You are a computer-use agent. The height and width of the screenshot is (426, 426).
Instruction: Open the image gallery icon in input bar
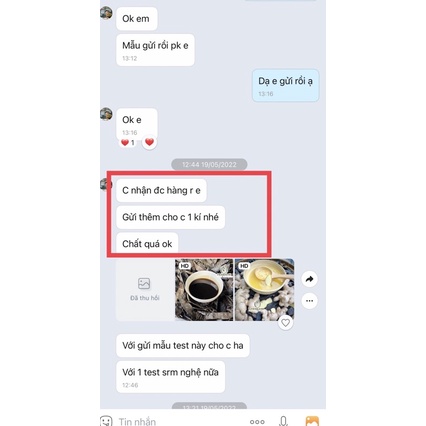pyautogui.click(x=312, y=421)
